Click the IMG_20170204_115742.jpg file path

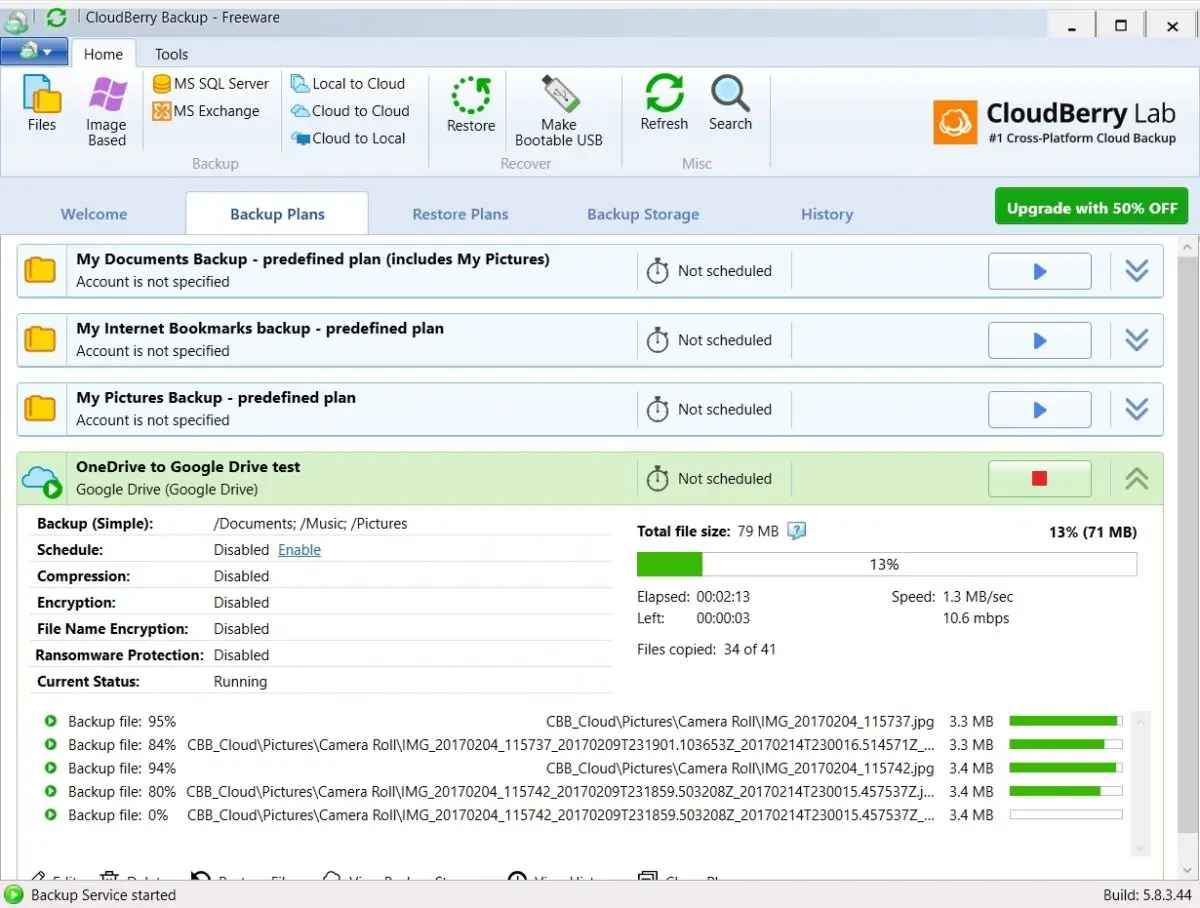(740, 768)
